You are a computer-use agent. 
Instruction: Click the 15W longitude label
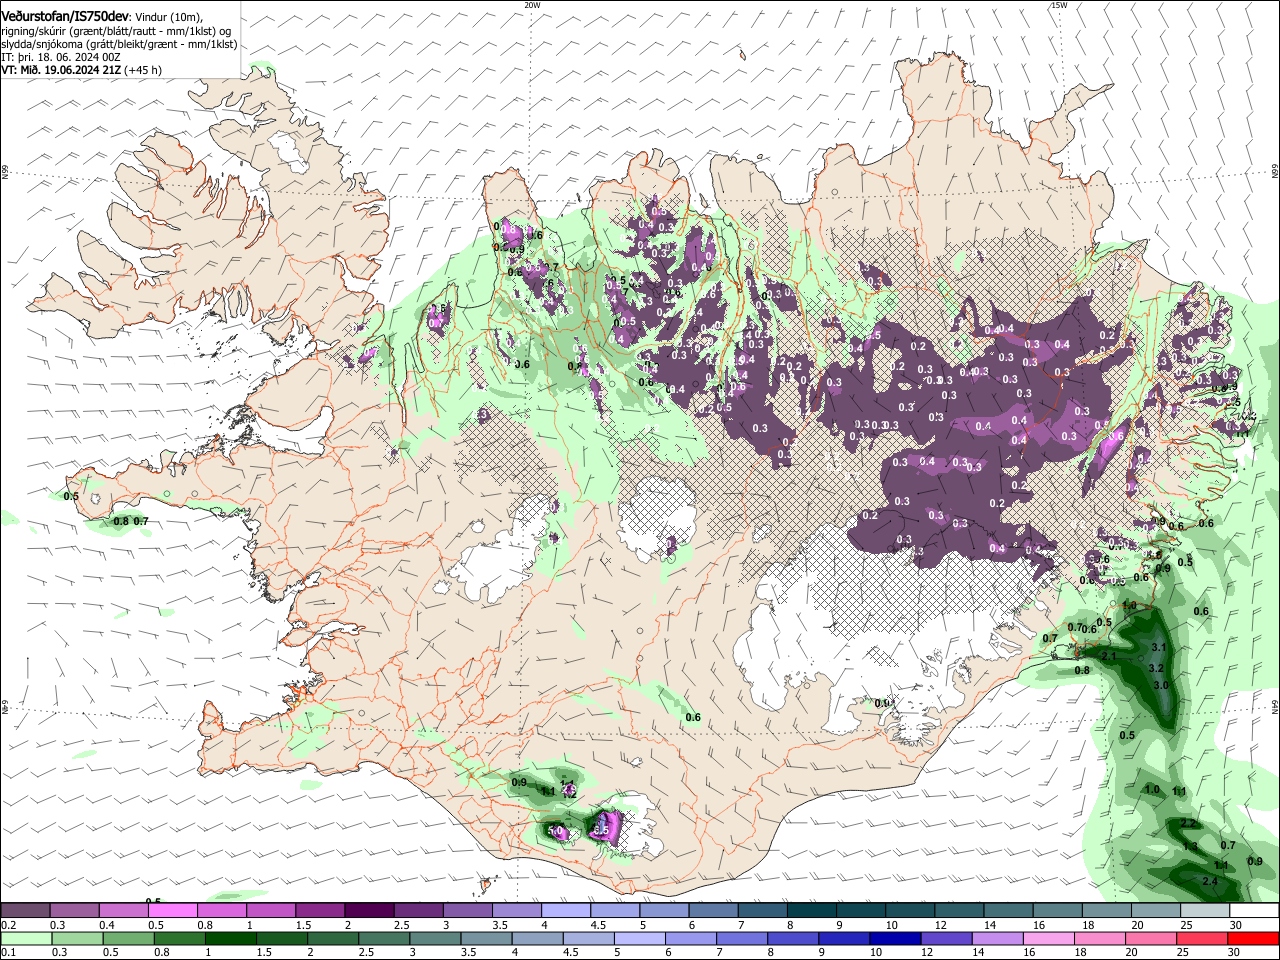(x=1059, y=5)
